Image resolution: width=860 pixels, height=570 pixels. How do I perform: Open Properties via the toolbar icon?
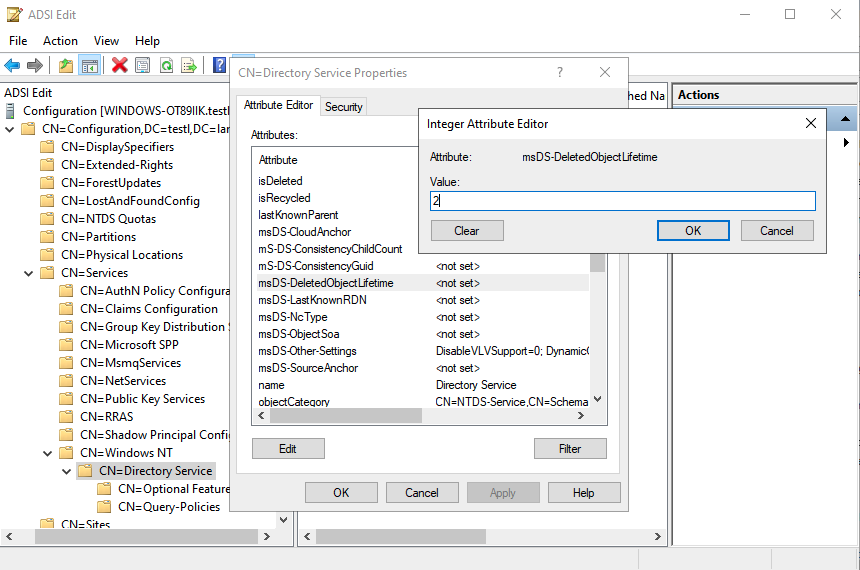[142, 66]
